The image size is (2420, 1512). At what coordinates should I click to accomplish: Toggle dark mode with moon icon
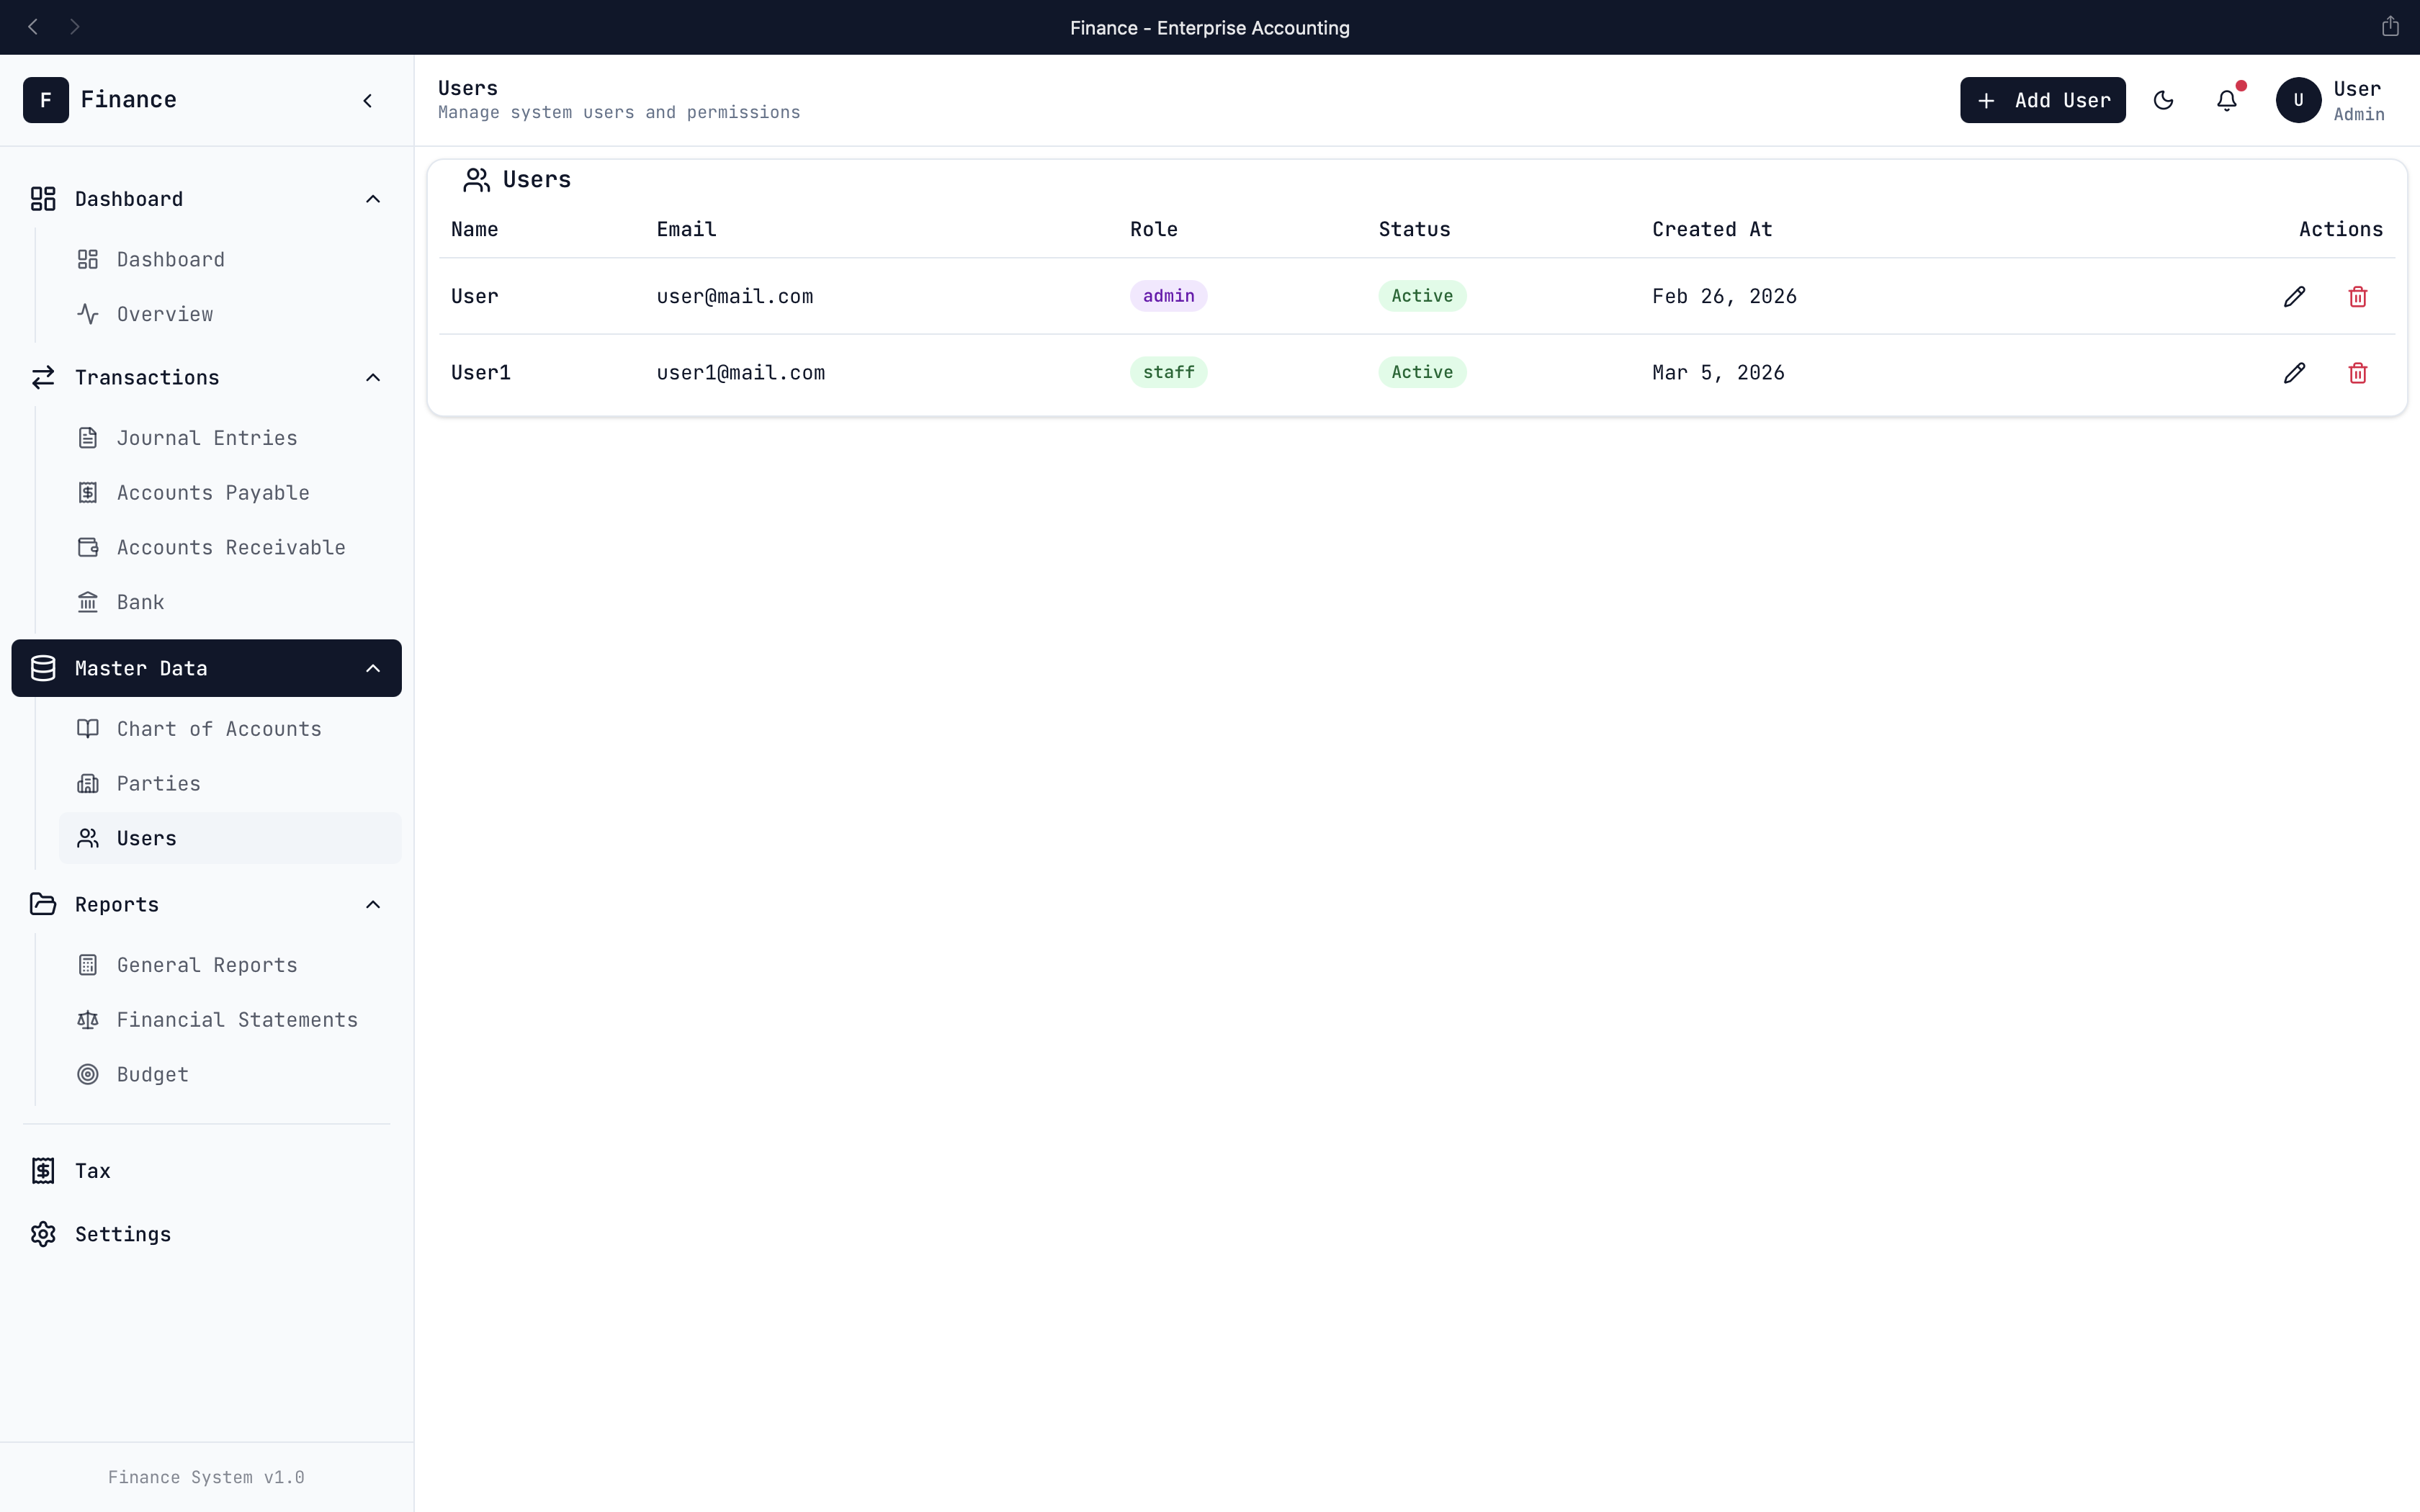click(x=2163, y=100)
